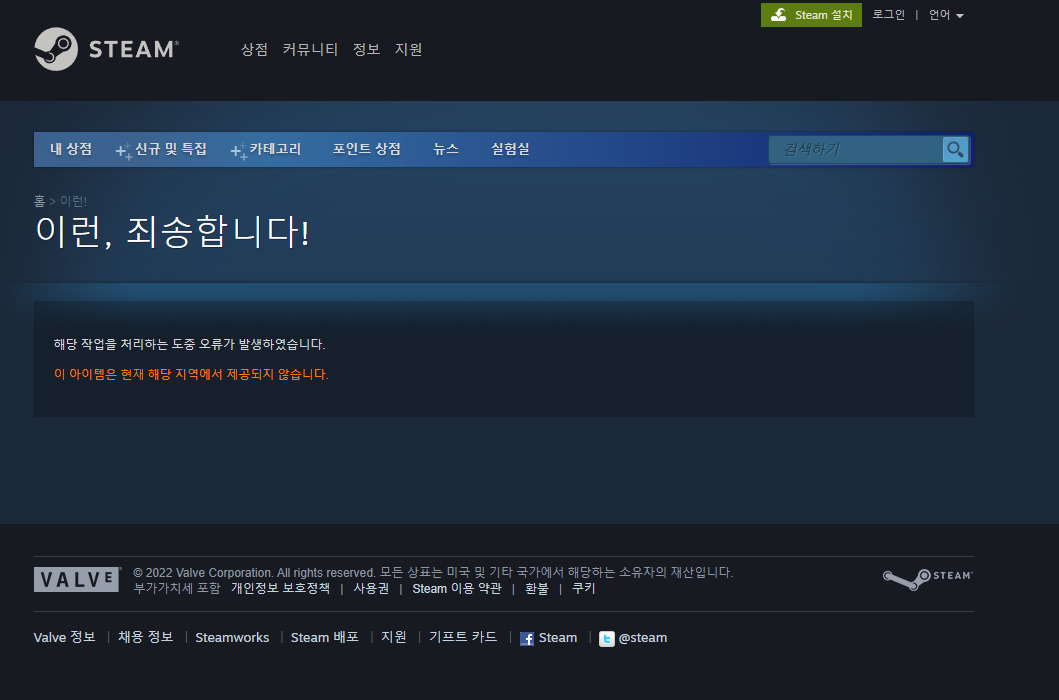1059x700 pixels.
Task: Open the 사용권 legal link
Action: [x=371, y=589]
